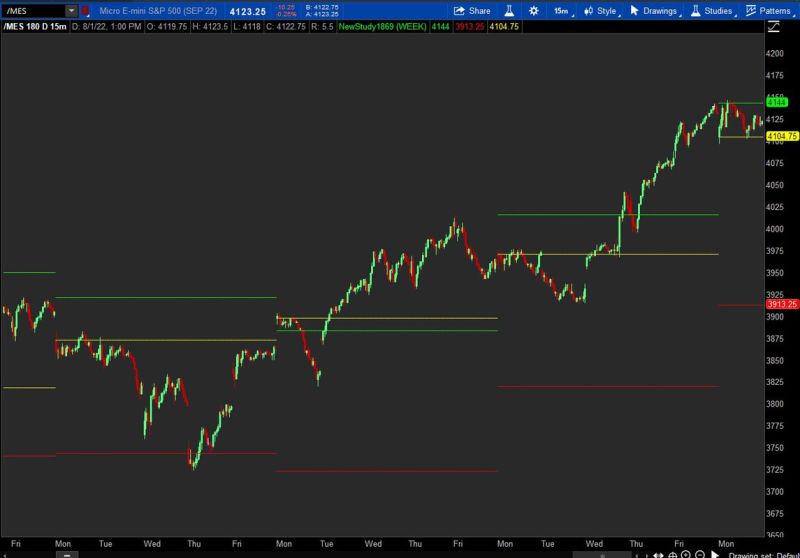Click the O: 4119.75 open value
Viewport: 800px width, 558px height.
click(x=167, y=27)
